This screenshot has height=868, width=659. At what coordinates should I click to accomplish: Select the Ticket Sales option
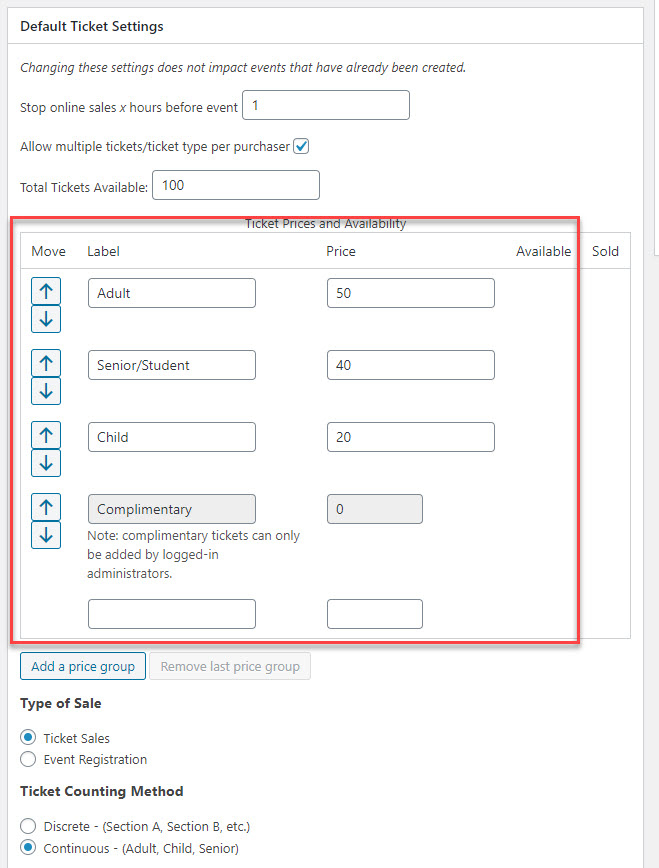(28, 738)
